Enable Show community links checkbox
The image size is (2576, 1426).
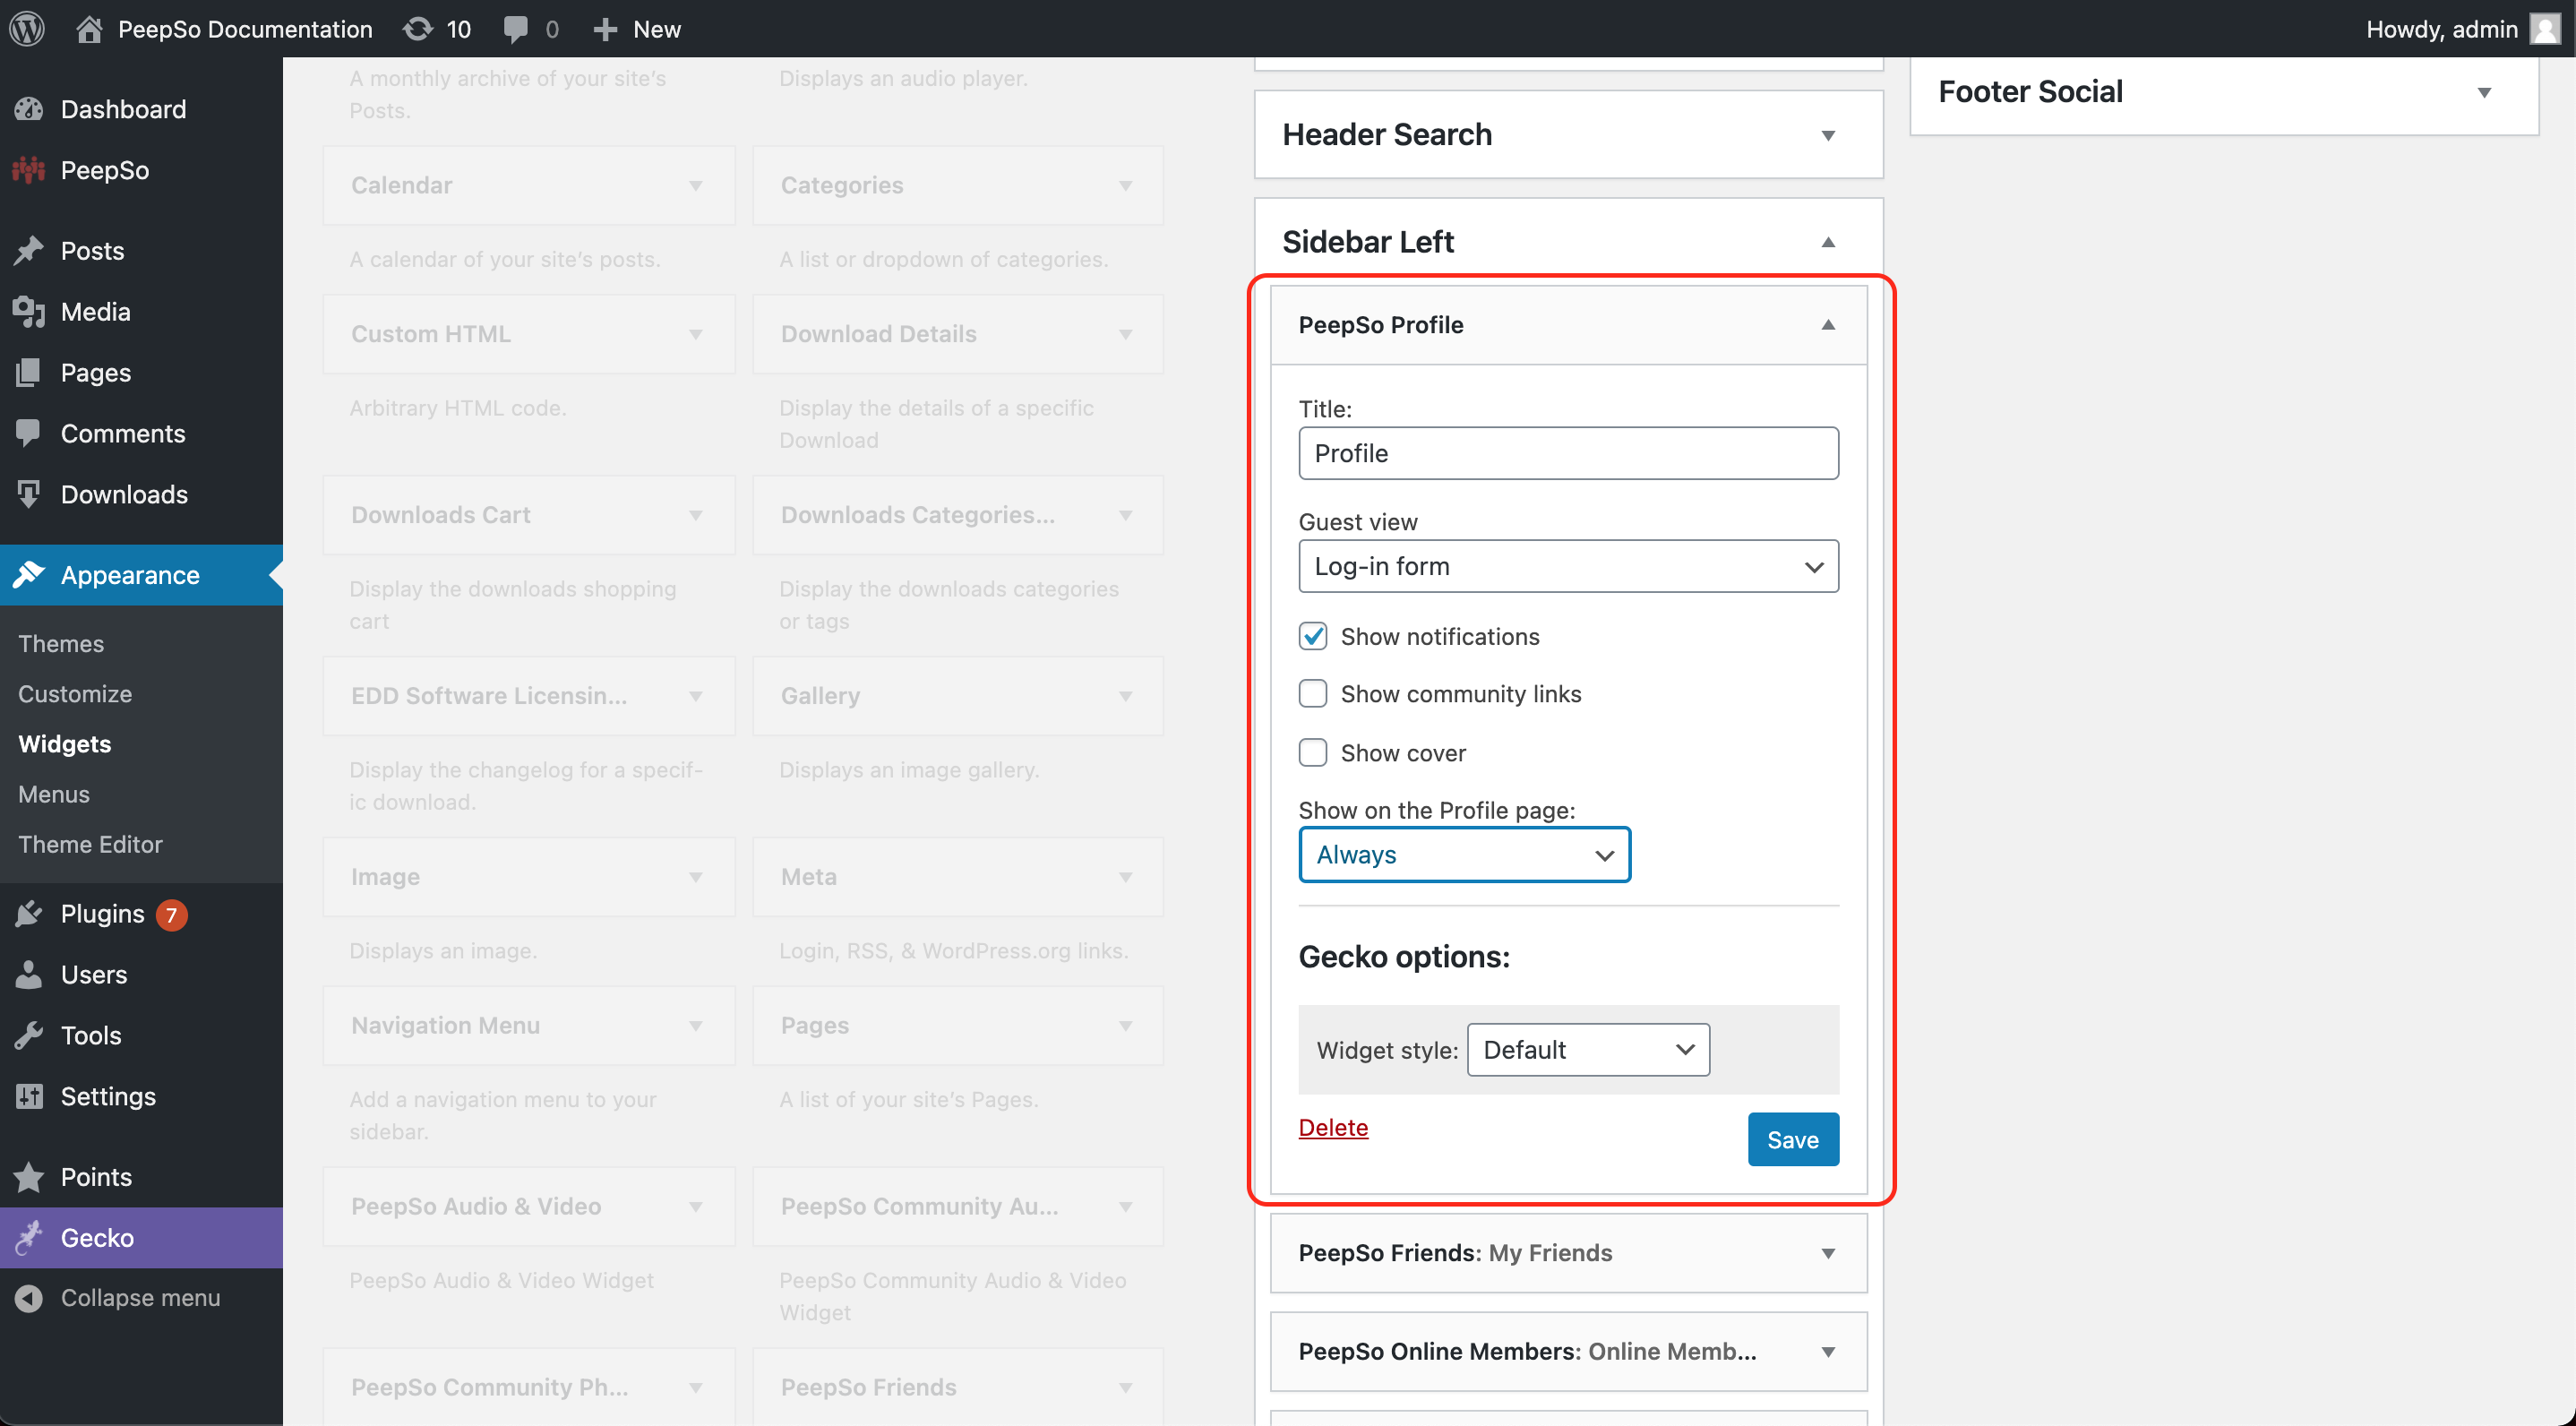(x=1313, y=694)
